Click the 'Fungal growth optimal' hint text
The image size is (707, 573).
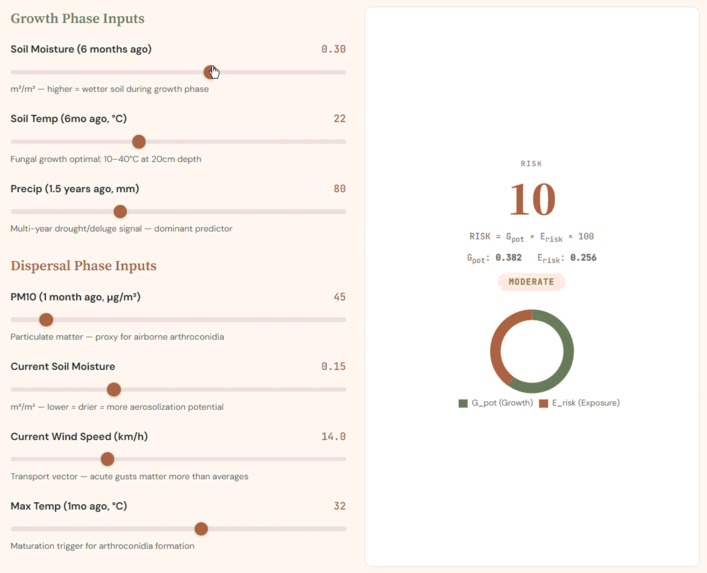tap(106, 159)
